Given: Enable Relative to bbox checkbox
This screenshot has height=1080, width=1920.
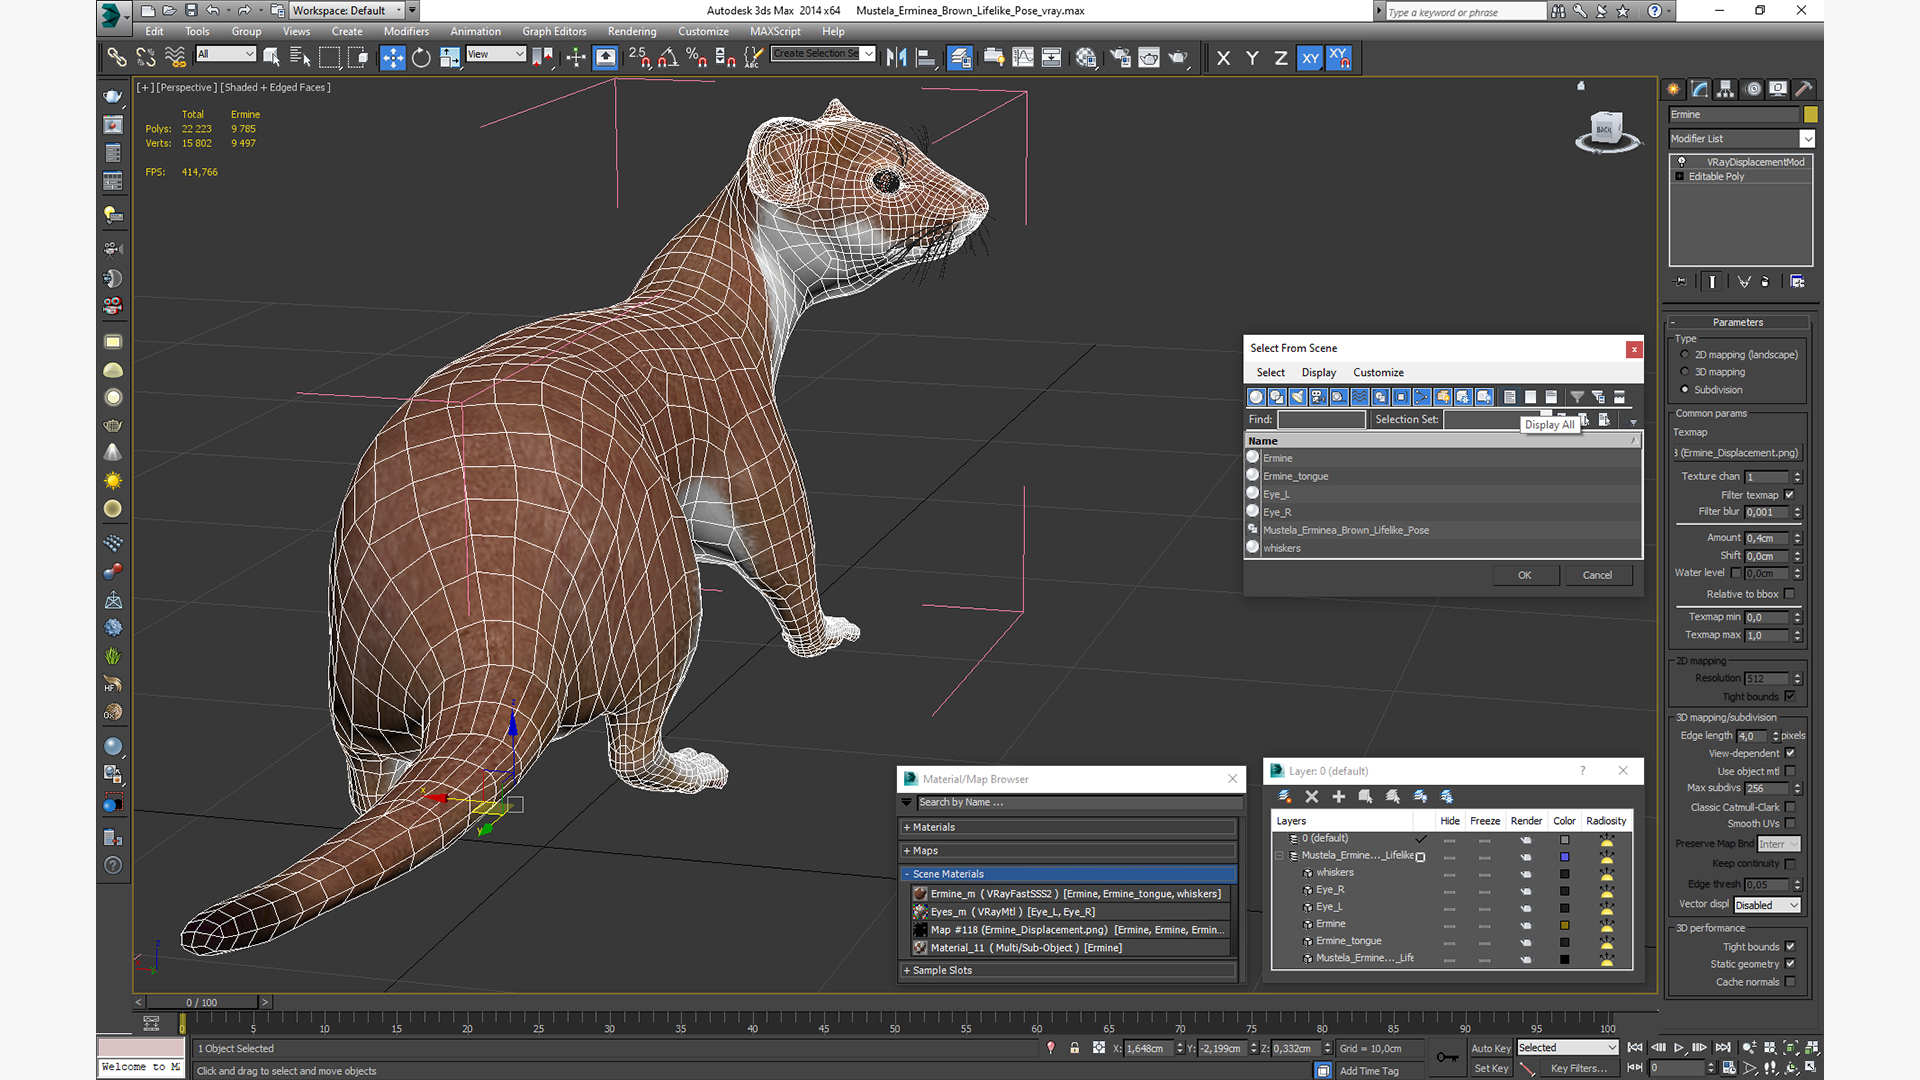Looking at the screenshot, I should point(1789,594).
